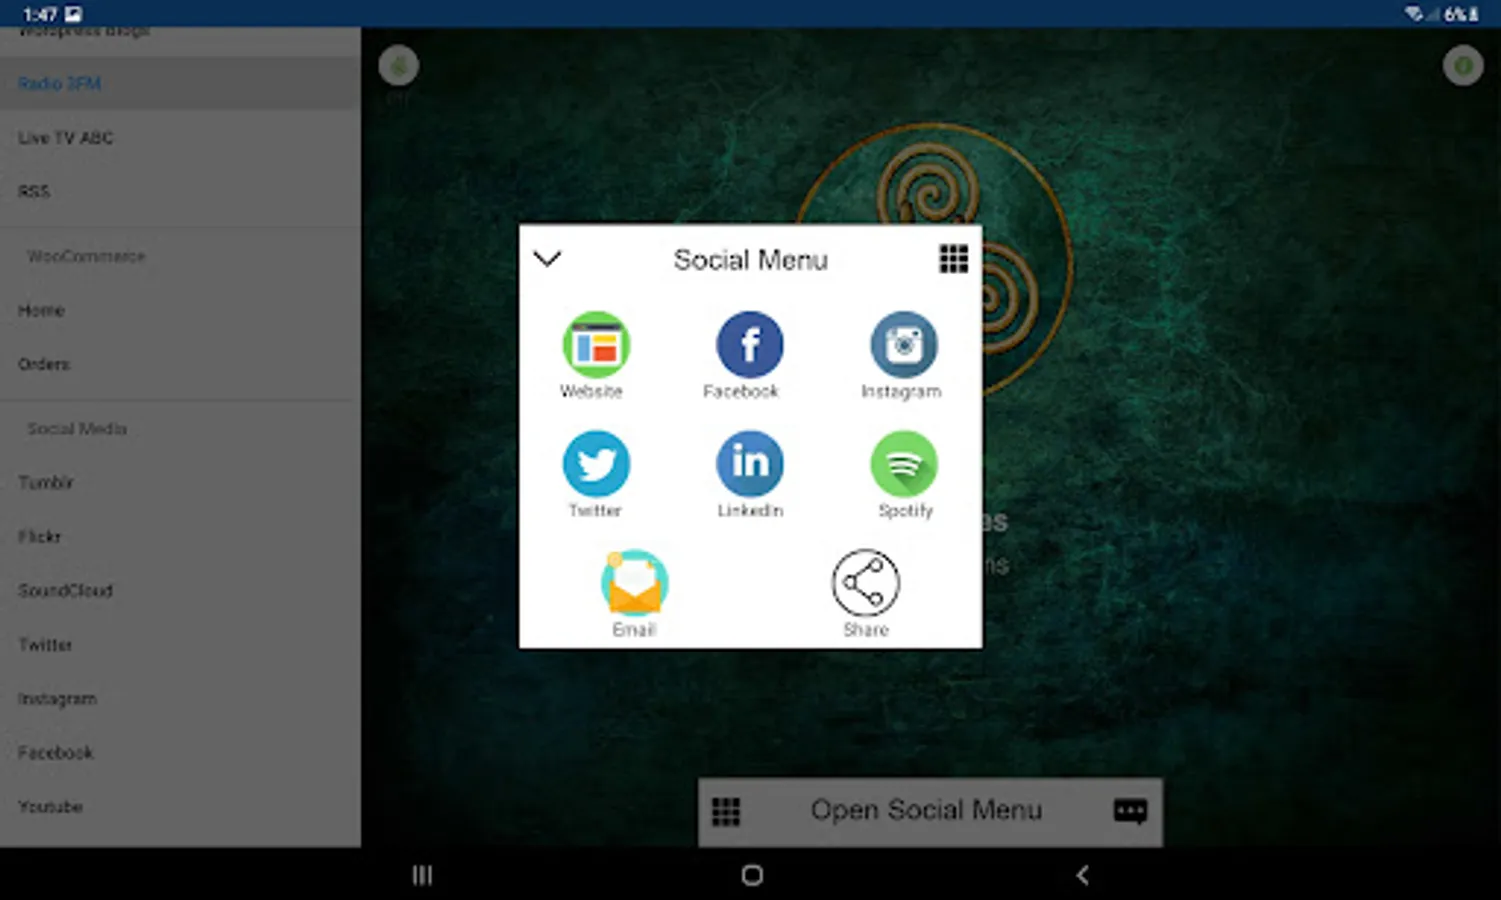The width and height of the screenshot is (1501, 900).
Task: Open Home under WooCommerce
Action: pyautogui.click(x=180, y=310)
